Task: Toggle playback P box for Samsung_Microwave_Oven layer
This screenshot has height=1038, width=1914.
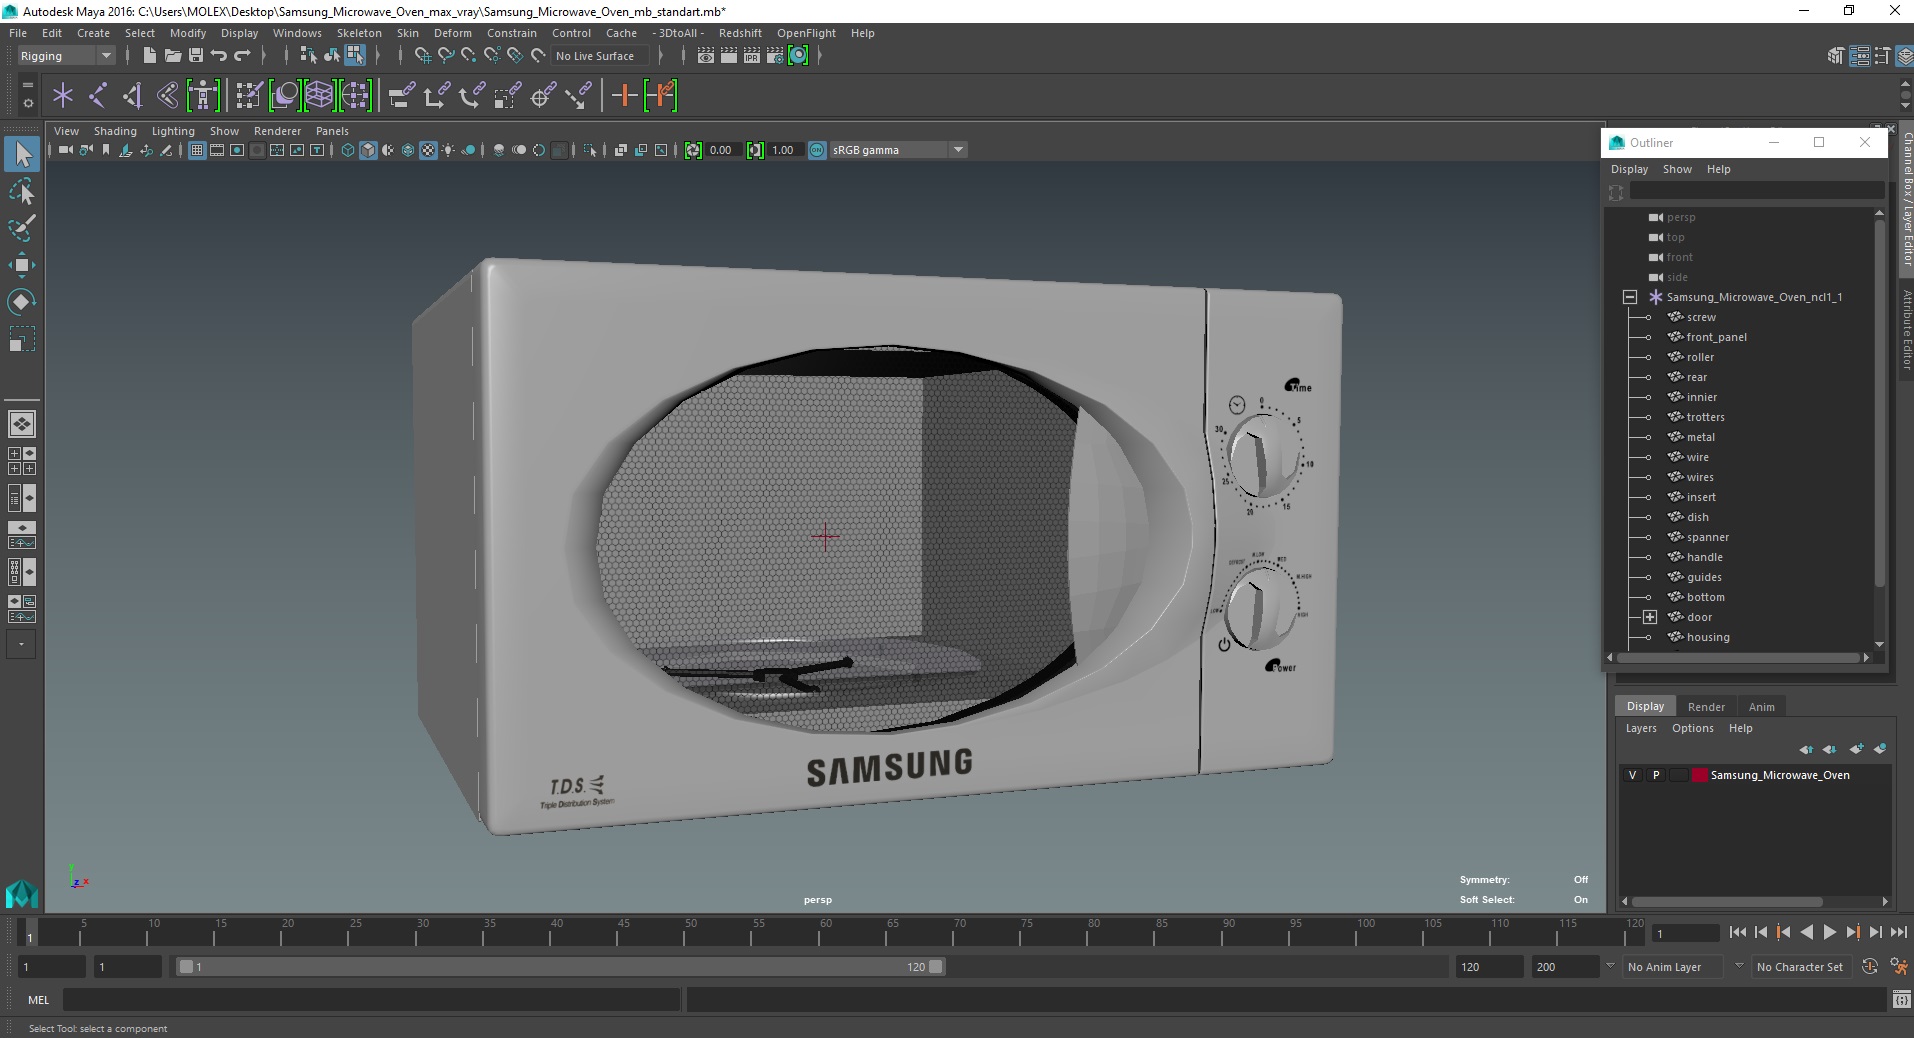Action: point(1656,775)
